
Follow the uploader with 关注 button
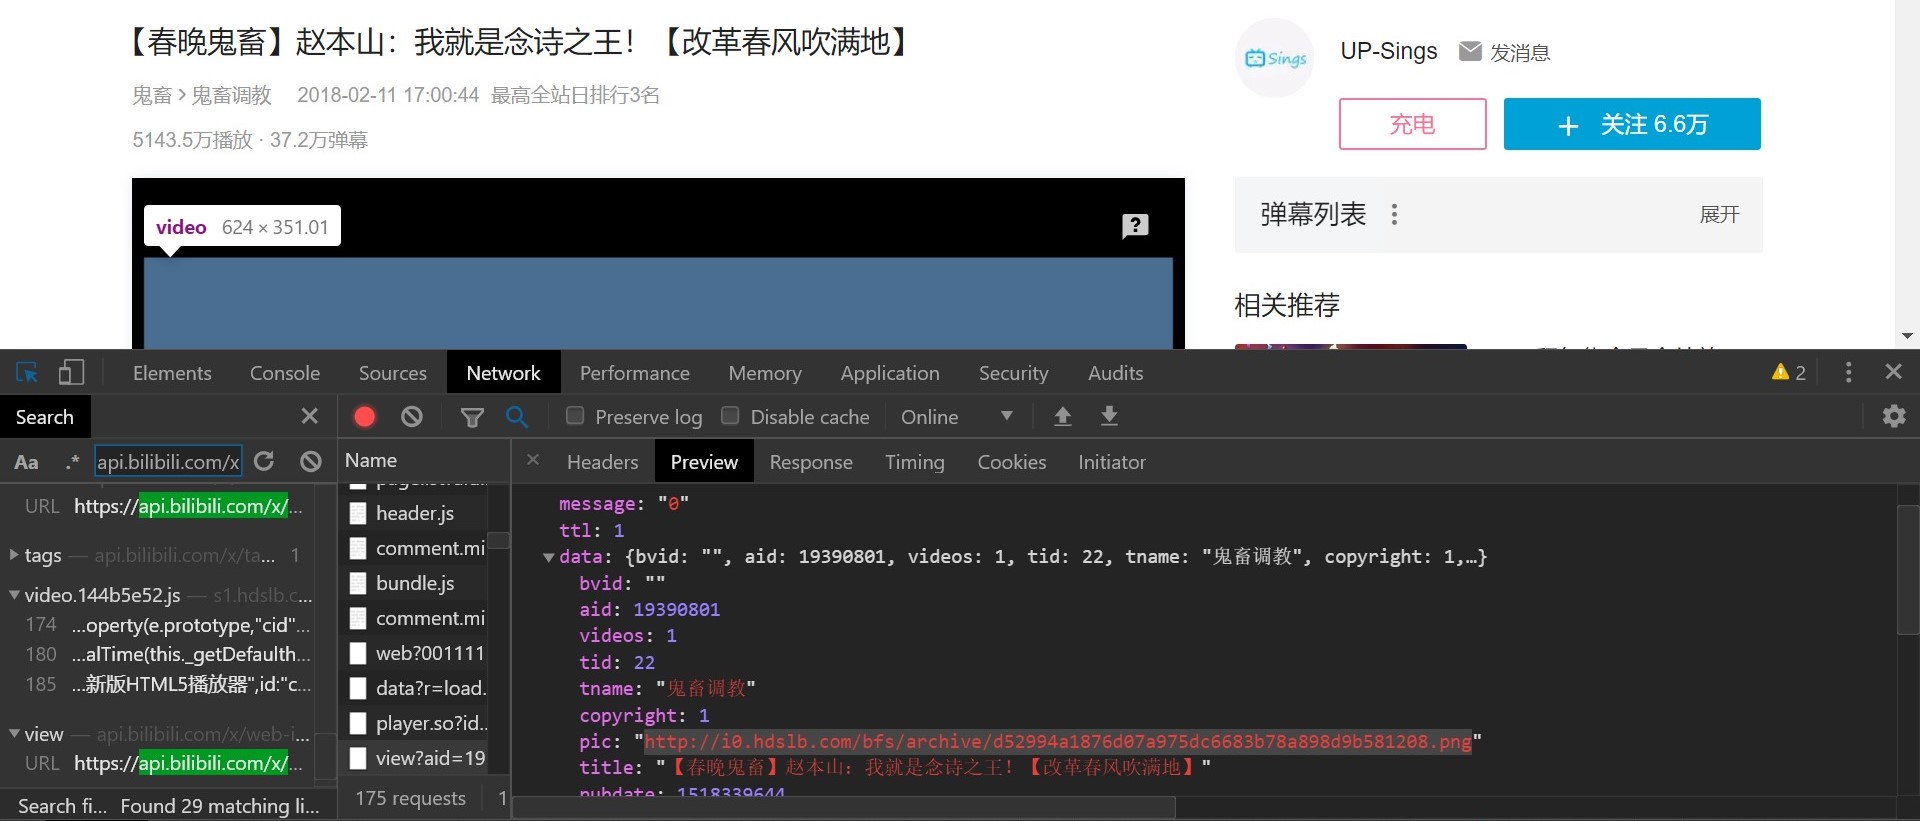[1632, 124]
